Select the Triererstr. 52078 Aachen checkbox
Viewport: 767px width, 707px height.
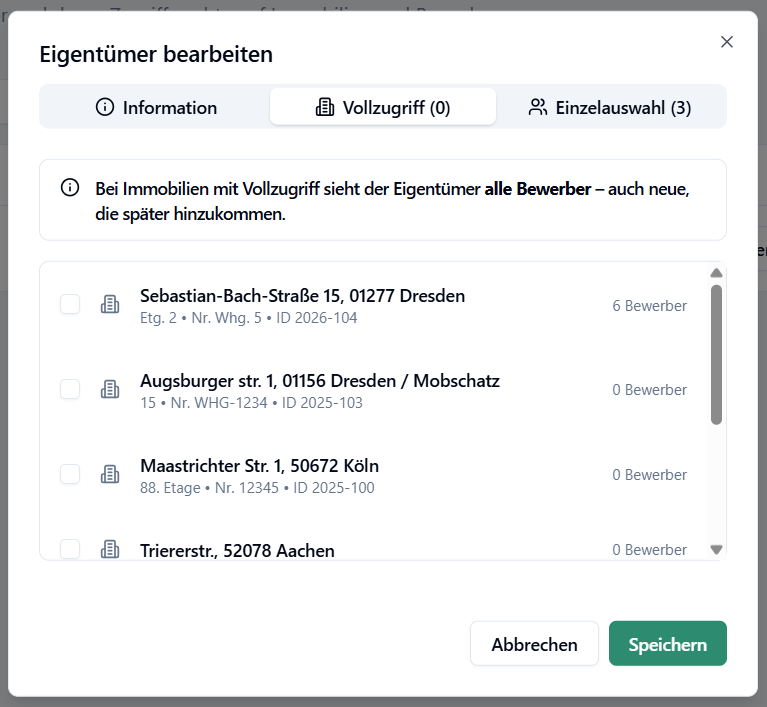[x=70, y=549]
